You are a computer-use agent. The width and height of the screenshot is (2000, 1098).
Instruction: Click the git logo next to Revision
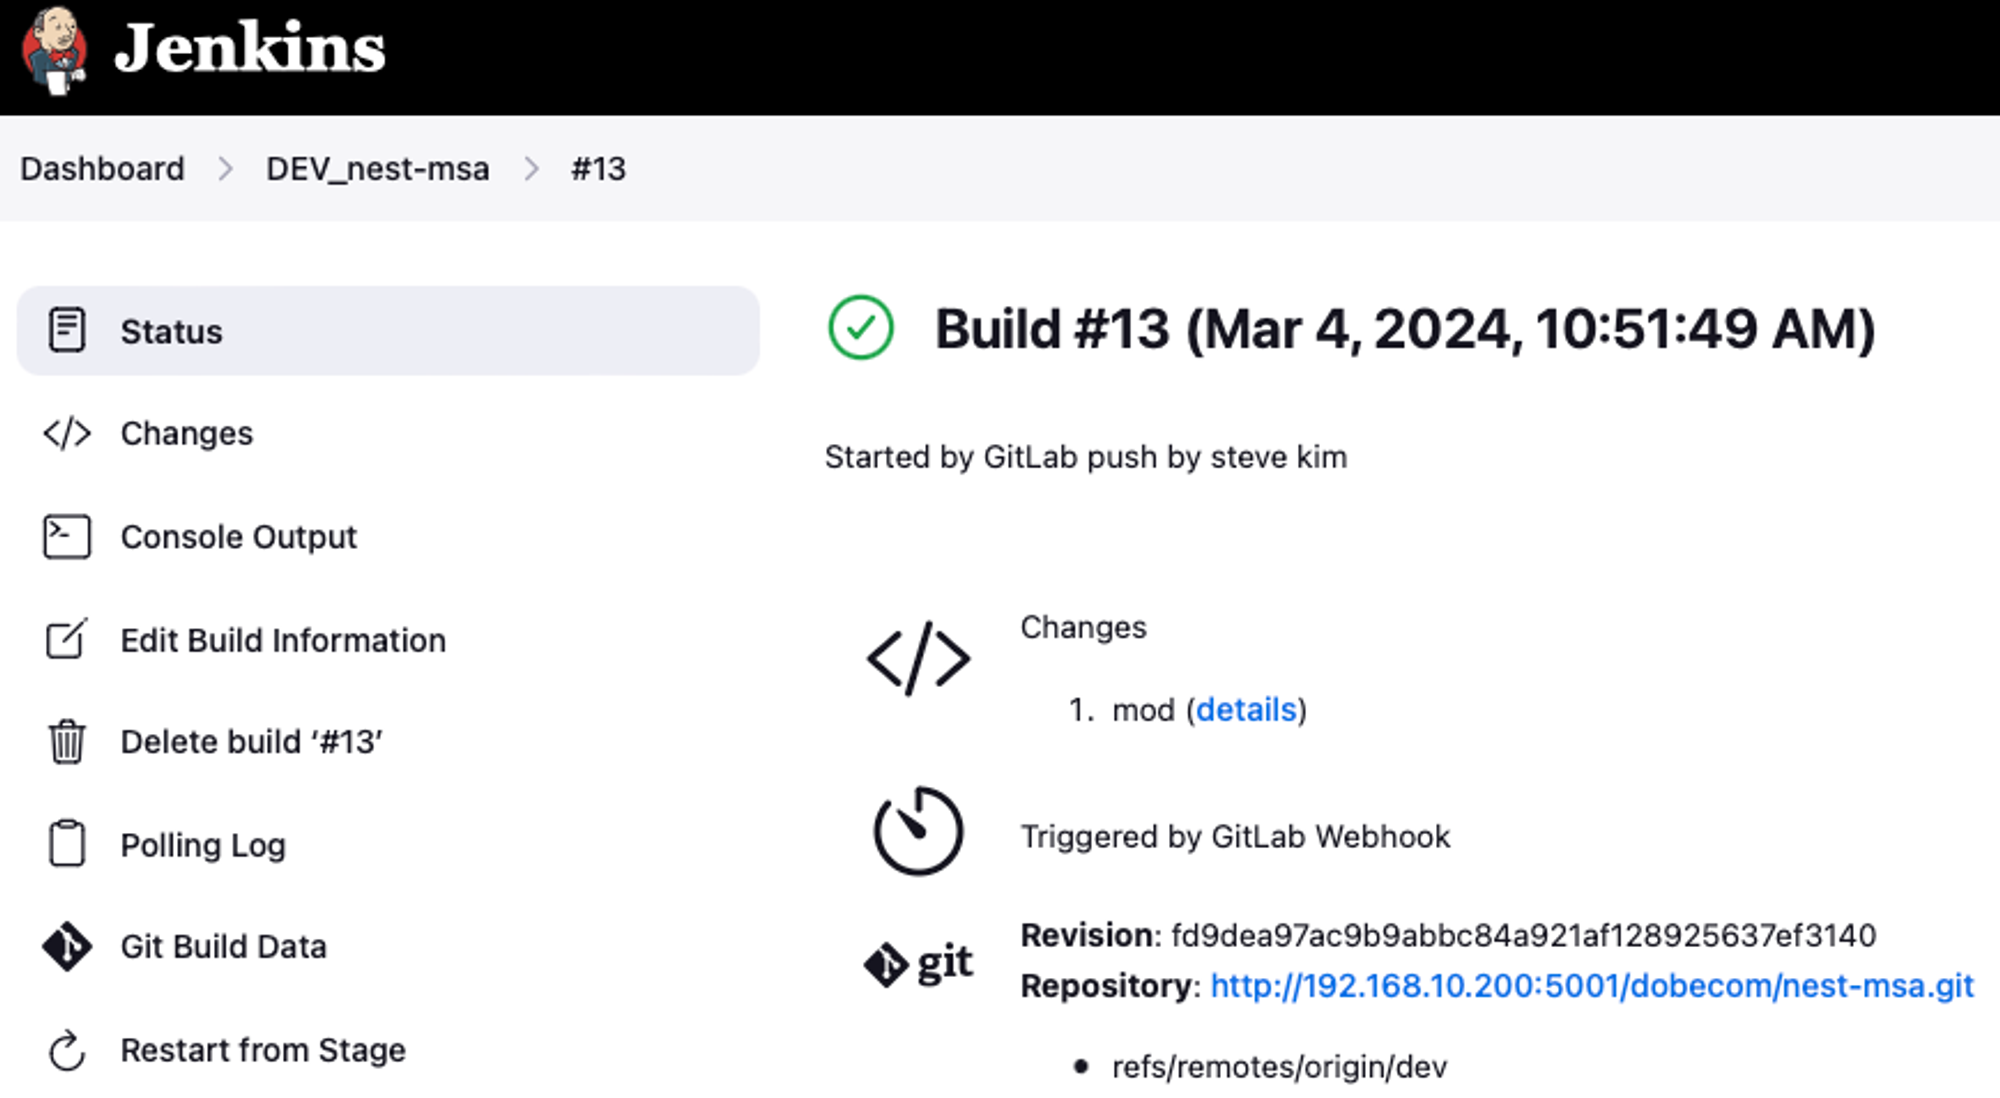click(x=918, y=963)
